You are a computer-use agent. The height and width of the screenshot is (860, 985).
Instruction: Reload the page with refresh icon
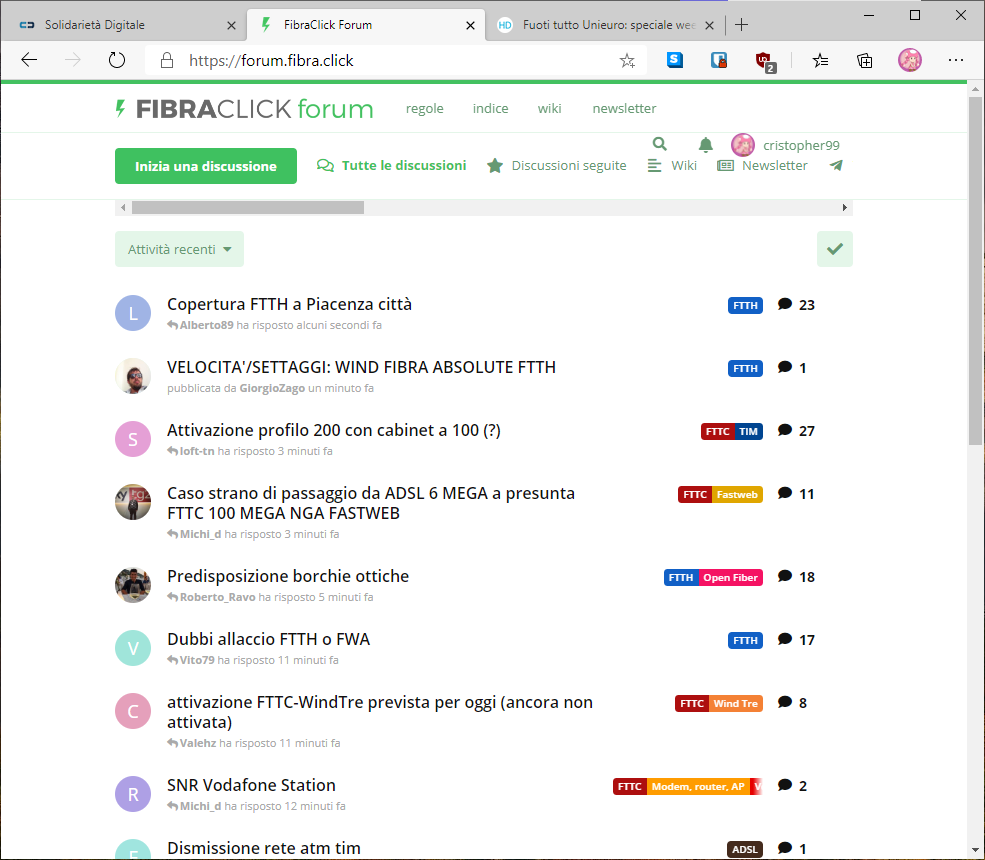pyautogui.click(x=117, y=60)
